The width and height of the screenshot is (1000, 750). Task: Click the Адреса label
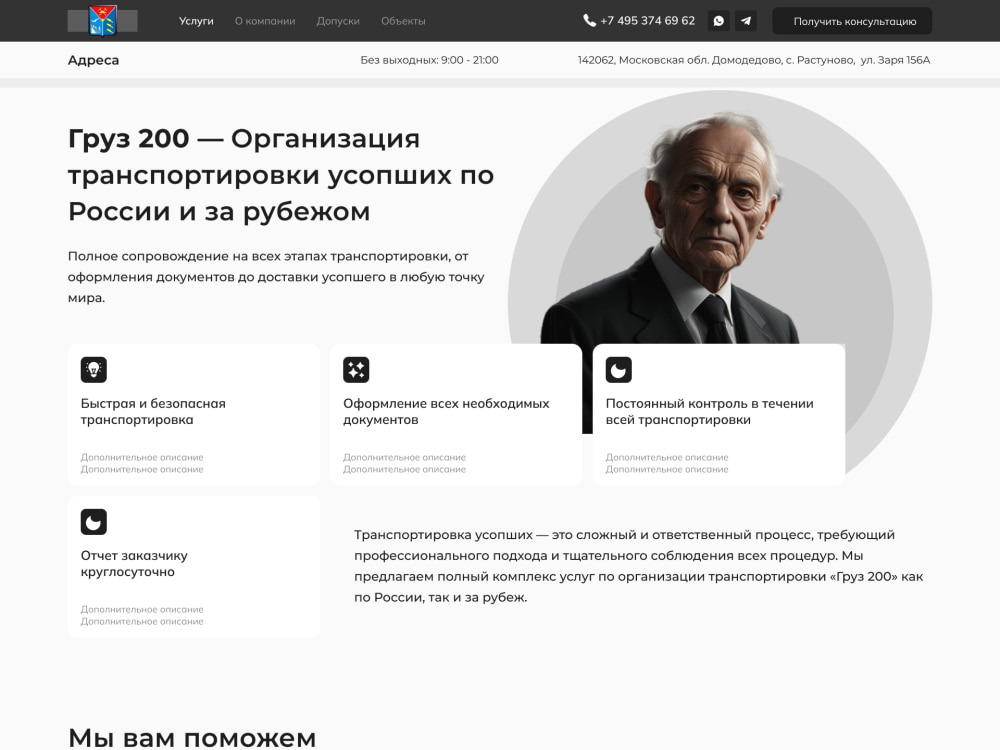[93, 60]
